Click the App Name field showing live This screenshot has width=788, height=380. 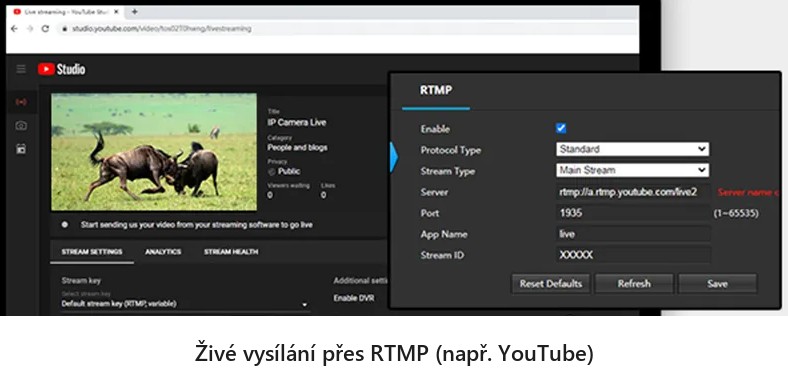coord(633,234)
